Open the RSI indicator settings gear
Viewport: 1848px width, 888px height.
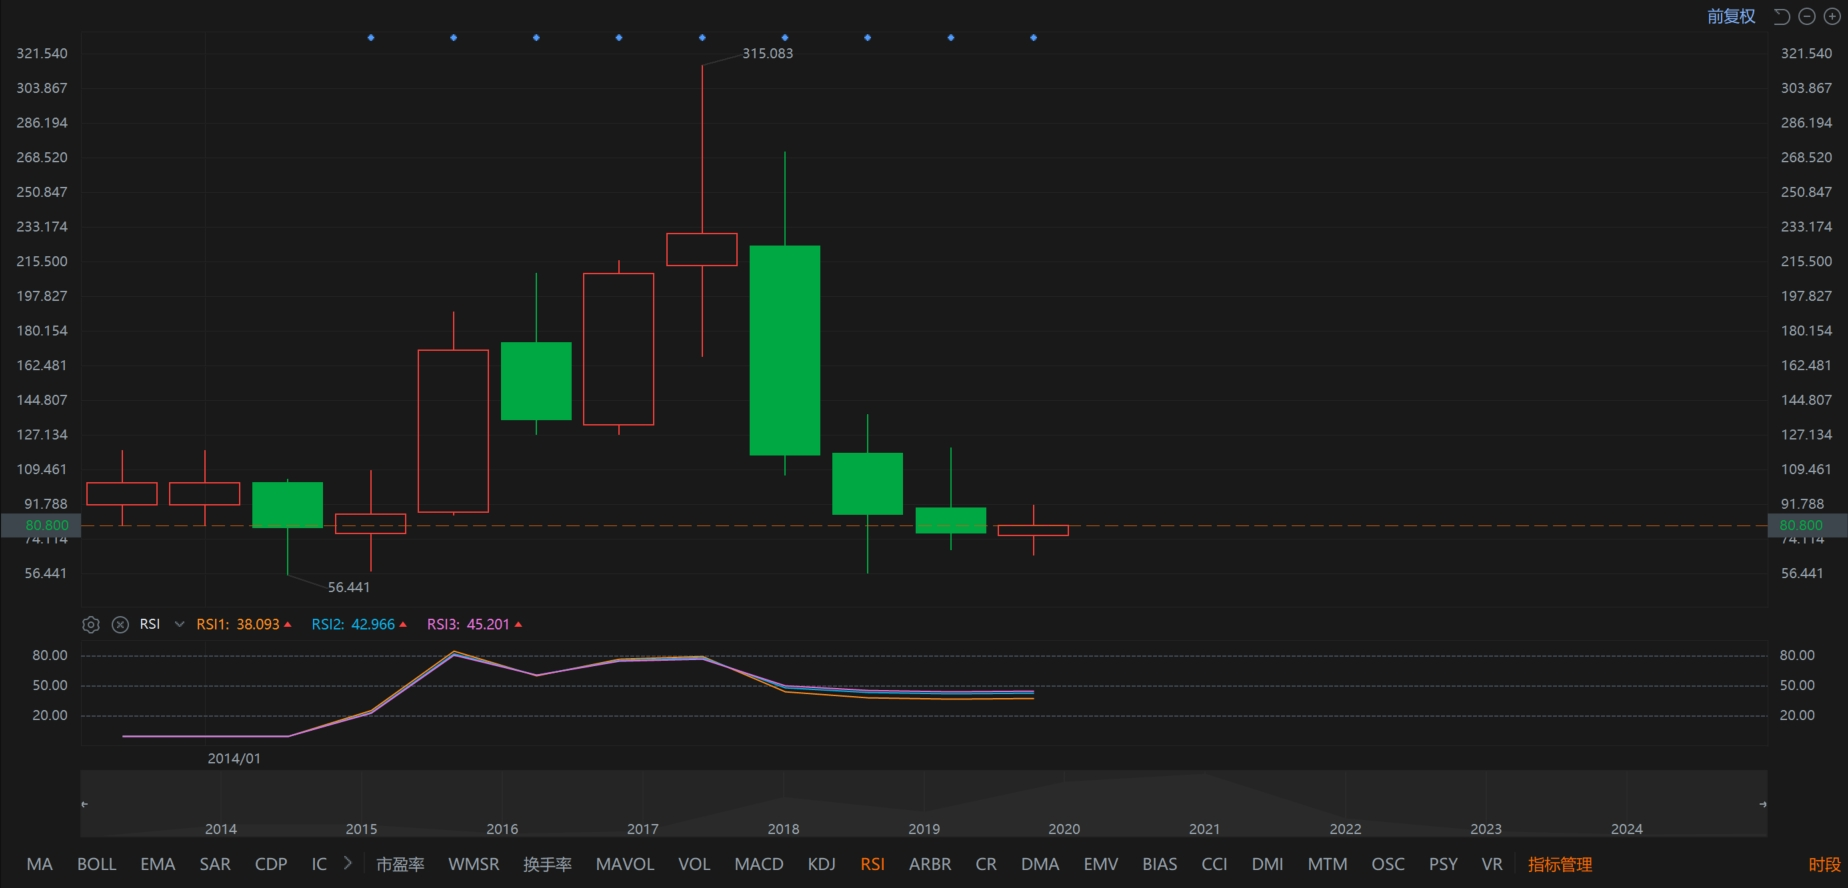(91, 624)
